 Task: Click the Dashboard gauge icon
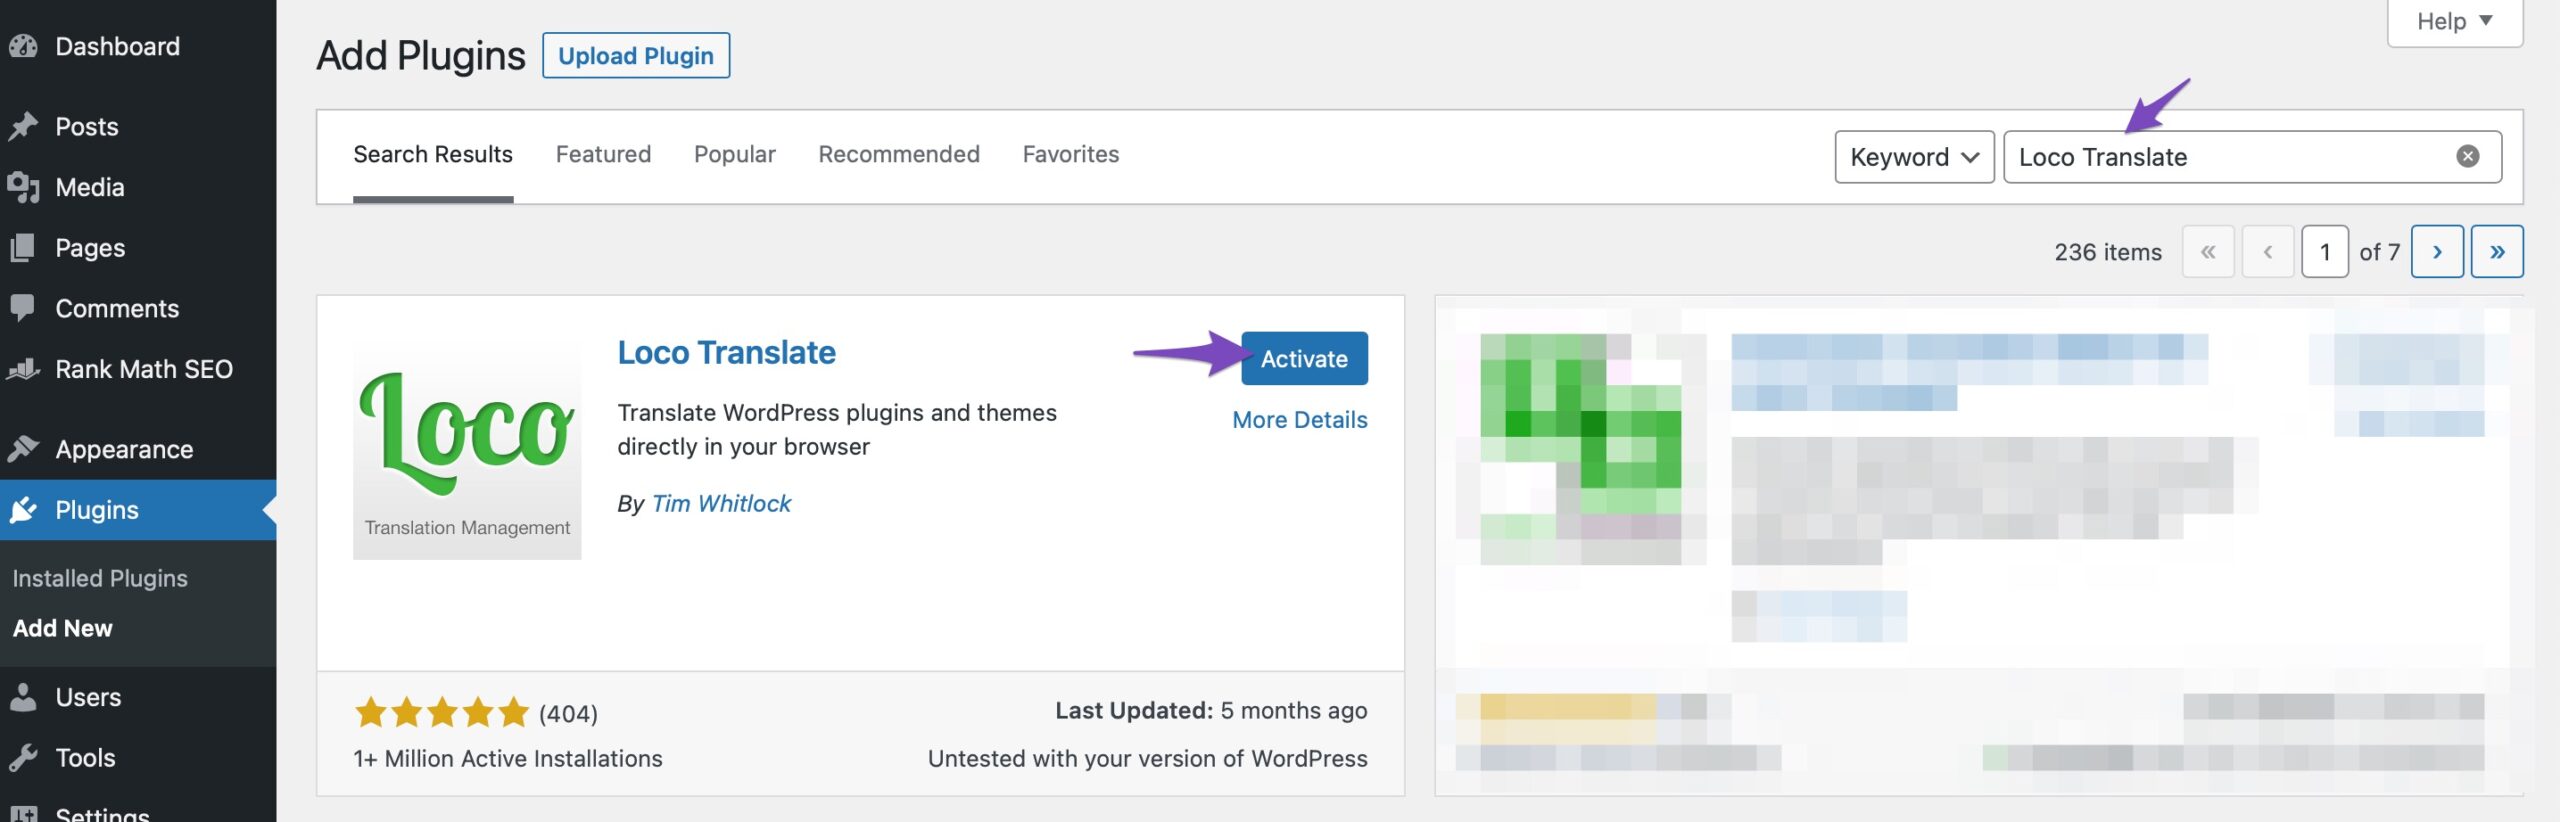[23, 46]
